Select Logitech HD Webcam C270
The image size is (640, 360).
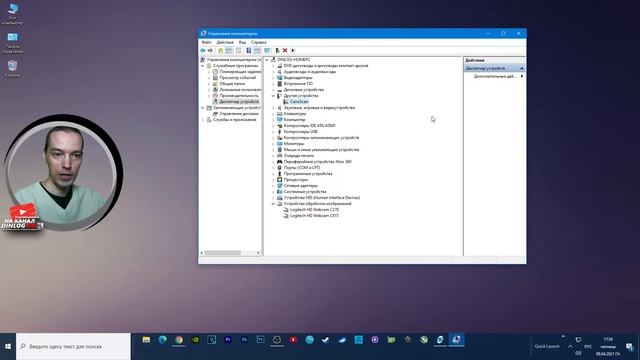pos(314,210)
